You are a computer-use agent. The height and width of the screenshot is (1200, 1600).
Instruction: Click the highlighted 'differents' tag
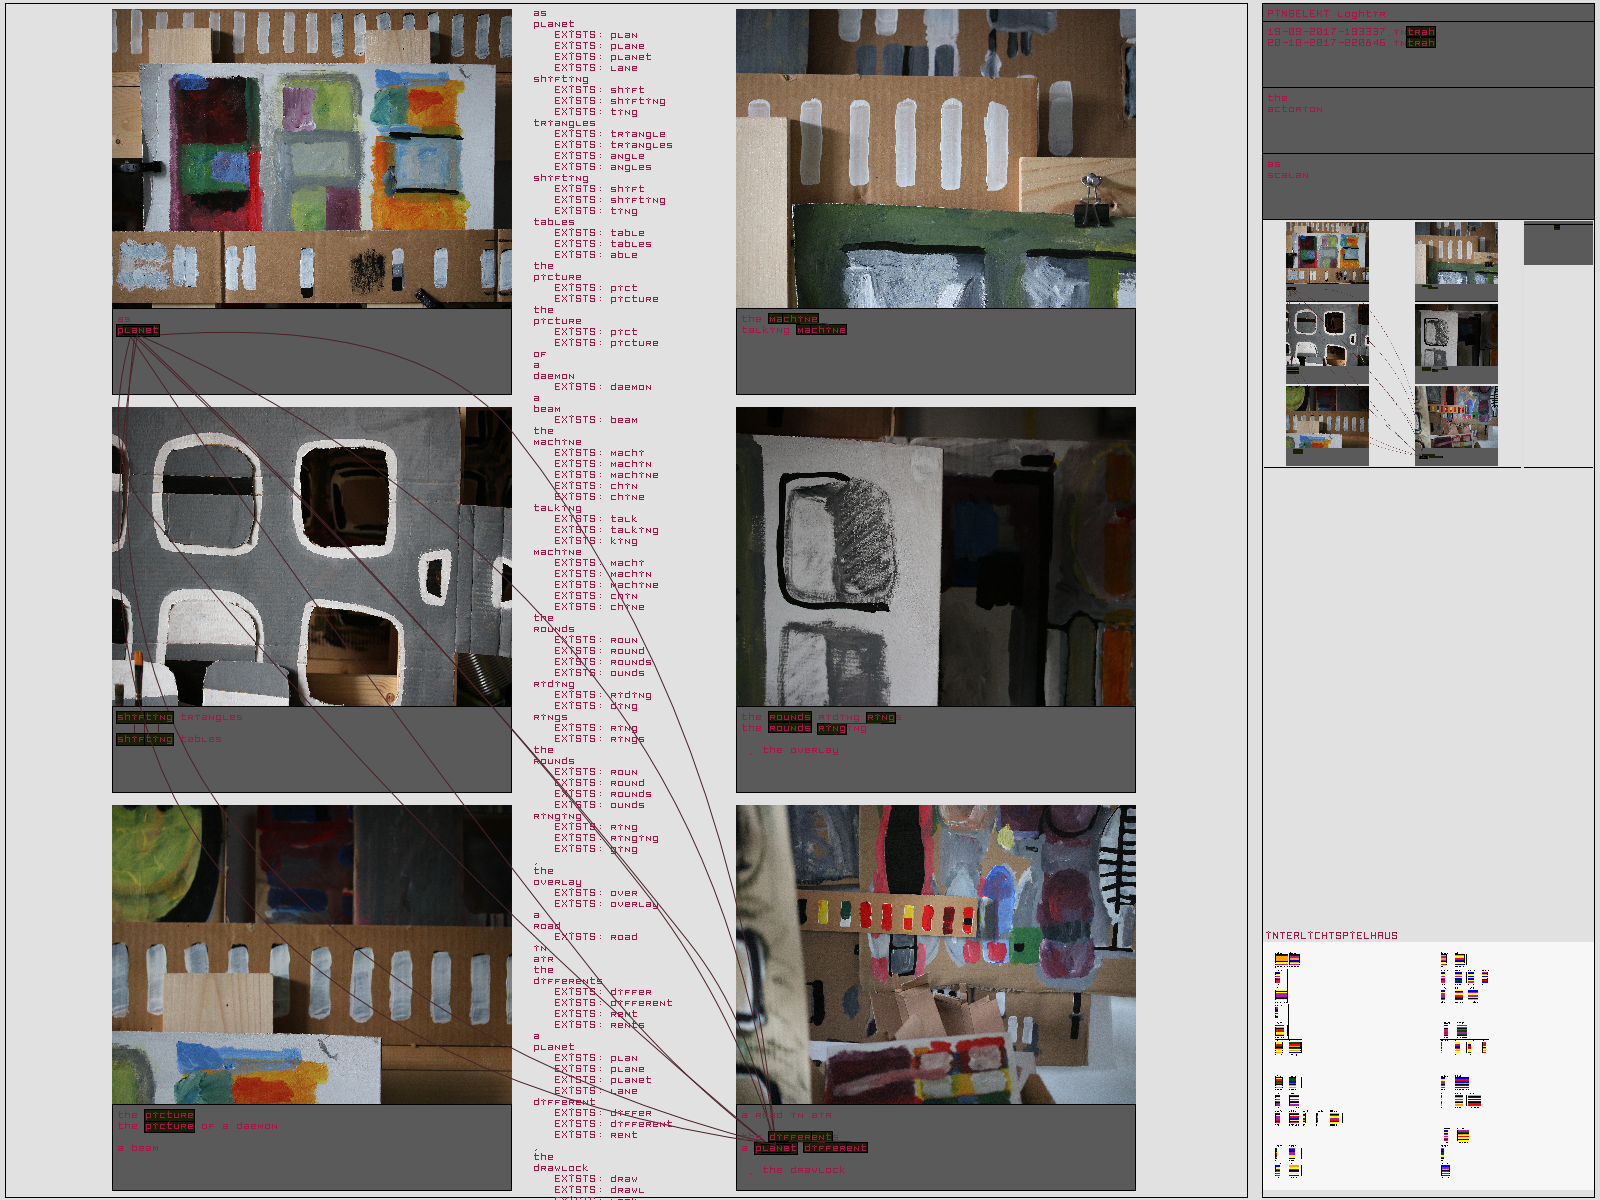click(x=799, y=1137)
